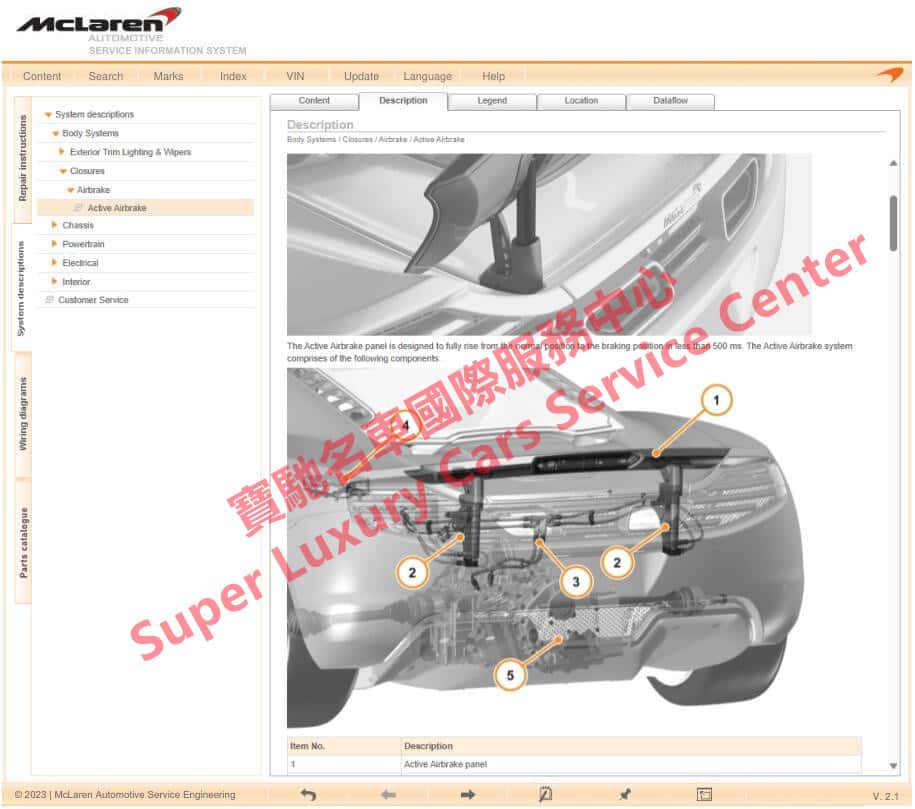The height and width of the screenshot is (809, 915).
Task: Expand the Chassis tree node
Action: [55, 225]
